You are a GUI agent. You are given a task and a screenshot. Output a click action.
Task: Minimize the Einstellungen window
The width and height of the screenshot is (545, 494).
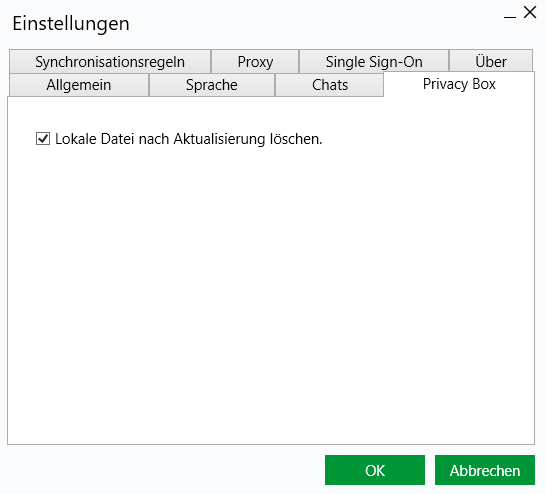click(510, 15)
